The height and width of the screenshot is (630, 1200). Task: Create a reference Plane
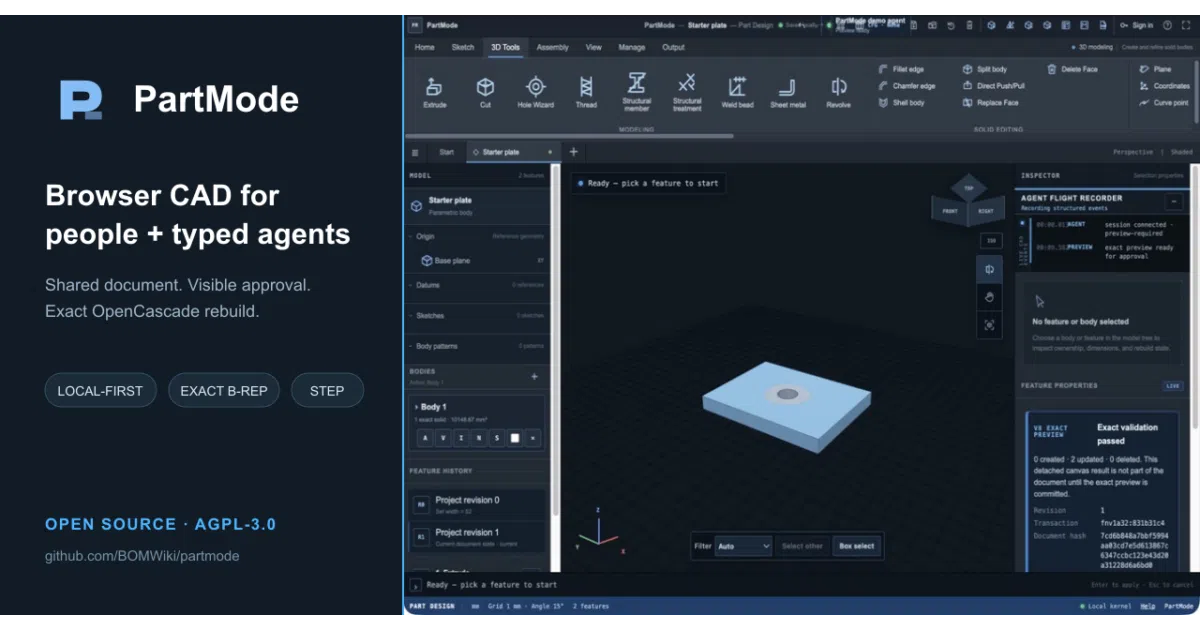[1155, 70]
